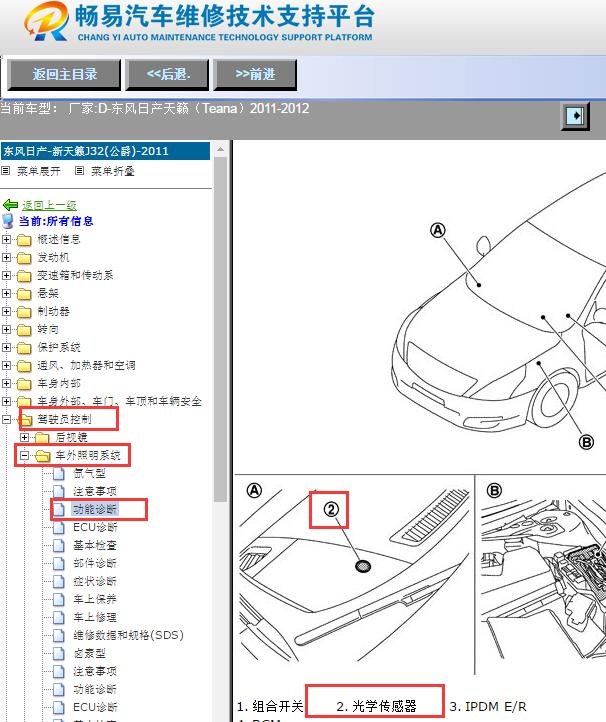The width and height of the screenshot is (606, 722).
Task: Click 菜单展开 to expand all menus
Action: click(39, 171)
